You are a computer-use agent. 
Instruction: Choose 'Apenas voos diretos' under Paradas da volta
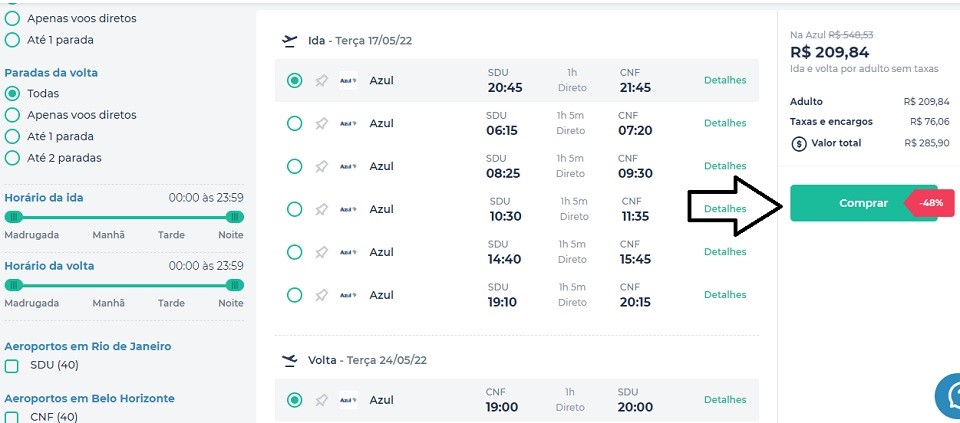12,115
